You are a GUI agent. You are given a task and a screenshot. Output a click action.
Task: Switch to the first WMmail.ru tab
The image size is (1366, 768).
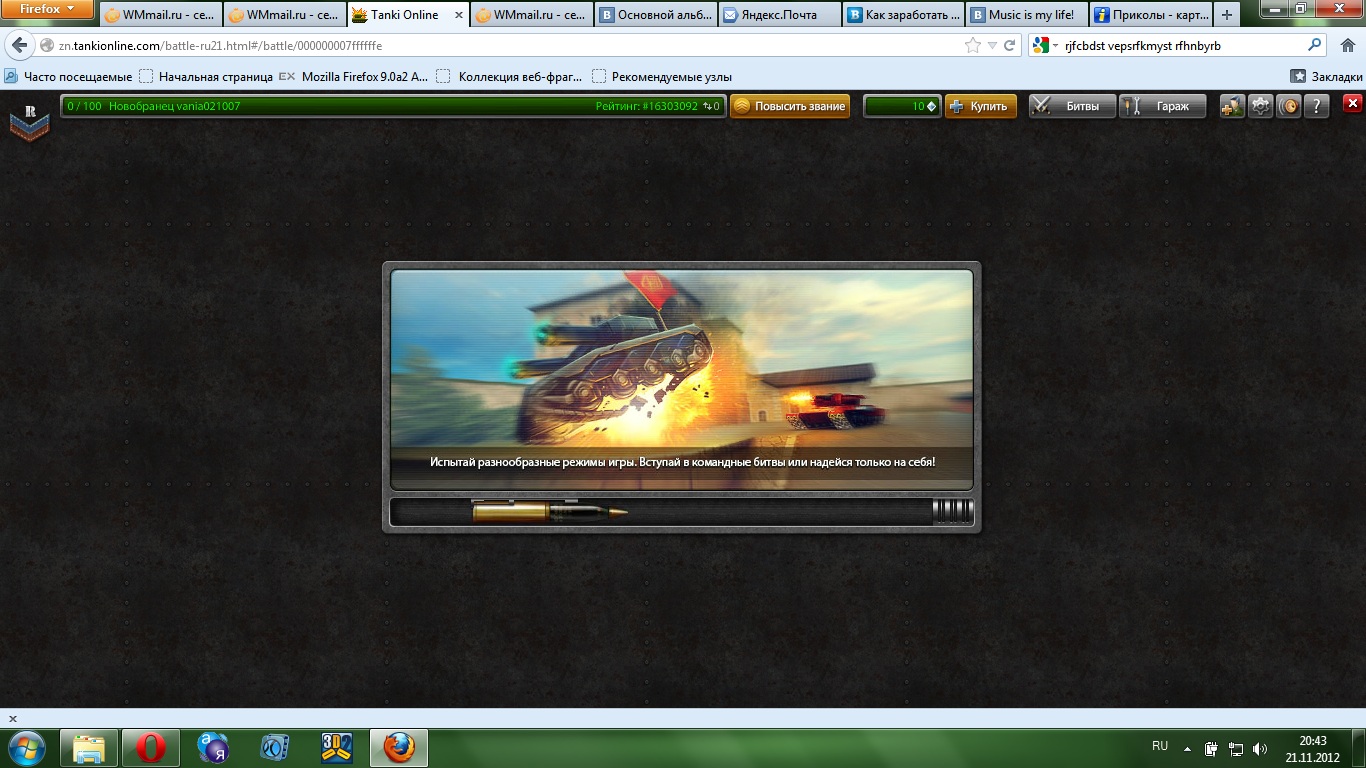pyautogui.click(x=162, y=15)
